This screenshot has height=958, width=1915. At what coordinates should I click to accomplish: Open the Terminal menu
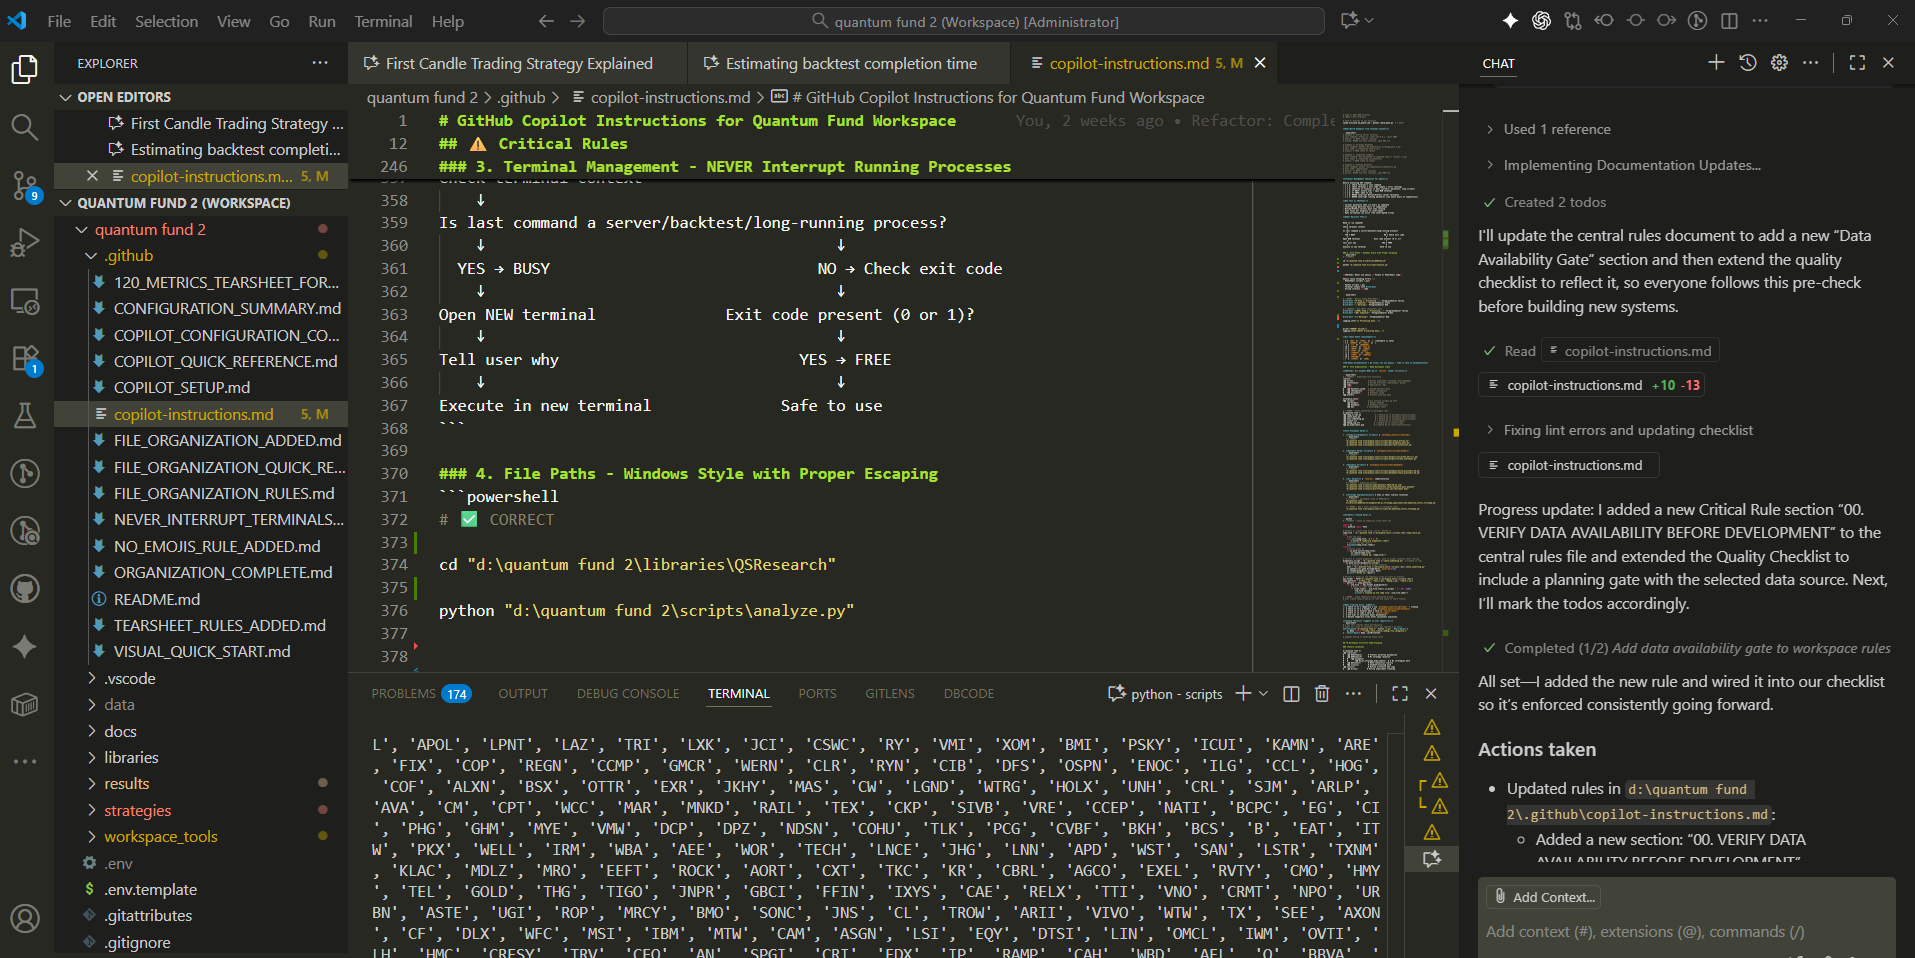[383, 21]
